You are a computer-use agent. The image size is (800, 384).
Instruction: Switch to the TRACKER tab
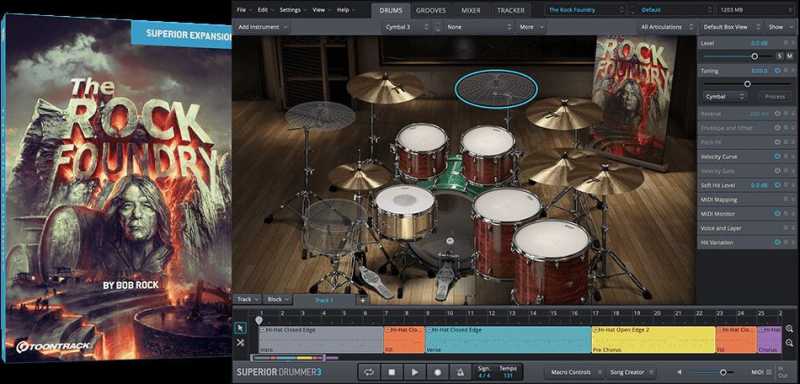click(x=510, y=10)
